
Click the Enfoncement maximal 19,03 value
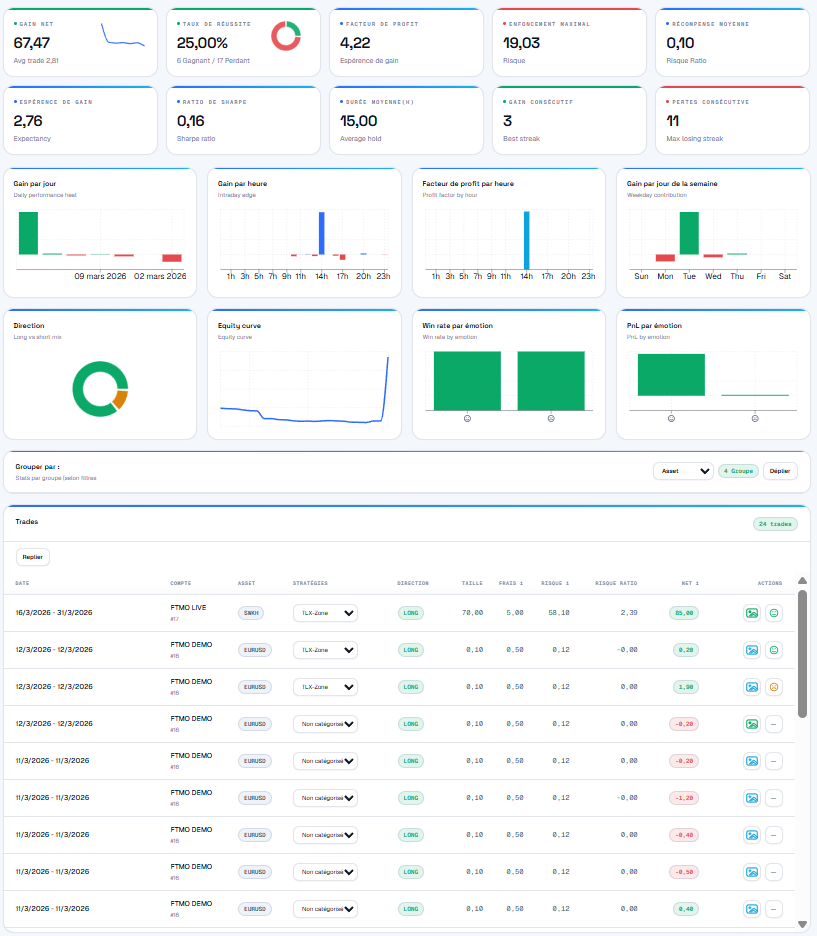pyautogui.click(x=521, y=43)
